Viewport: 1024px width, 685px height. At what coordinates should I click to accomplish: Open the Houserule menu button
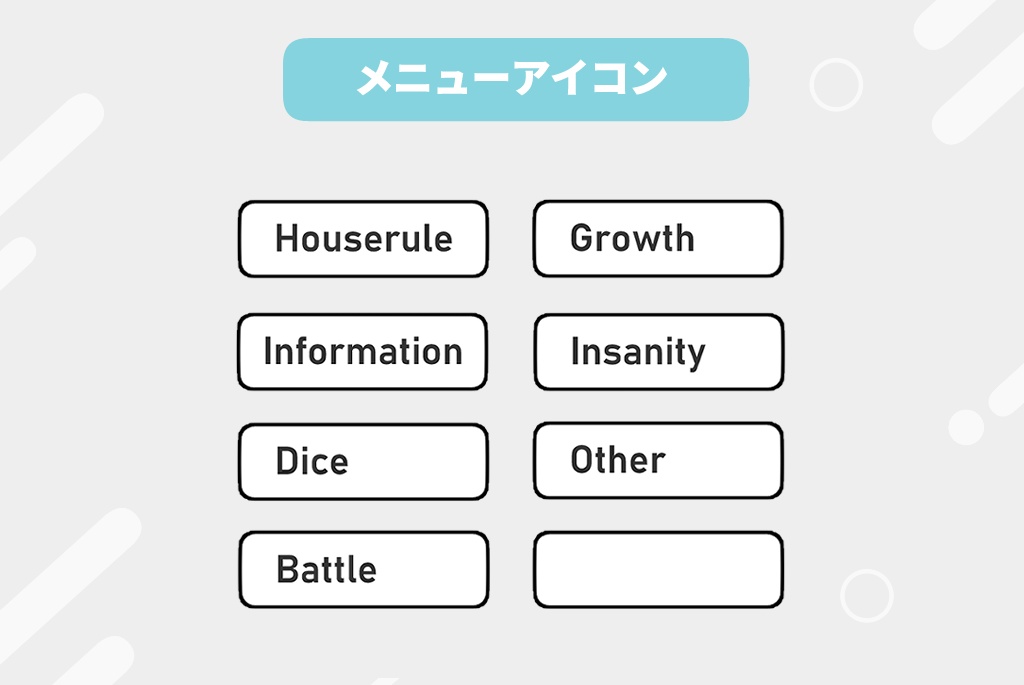pyautogui.click(x=363, y=239)
